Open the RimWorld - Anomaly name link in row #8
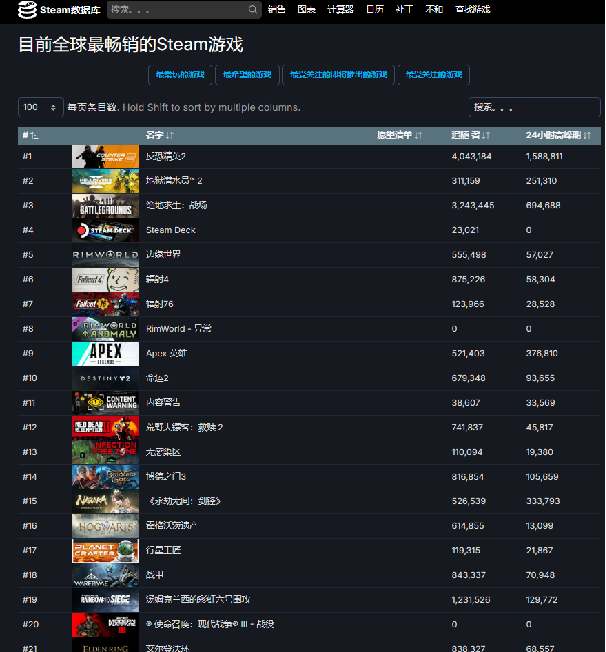The image size is (606, 652). coord(179,329)
